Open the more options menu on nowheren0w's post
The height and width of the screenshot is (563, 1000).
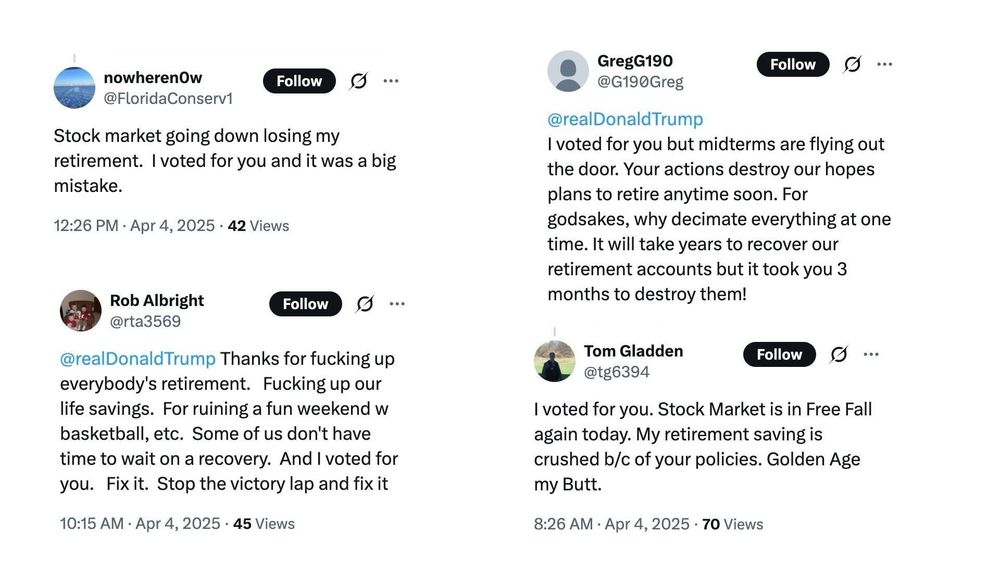point(391,81)
